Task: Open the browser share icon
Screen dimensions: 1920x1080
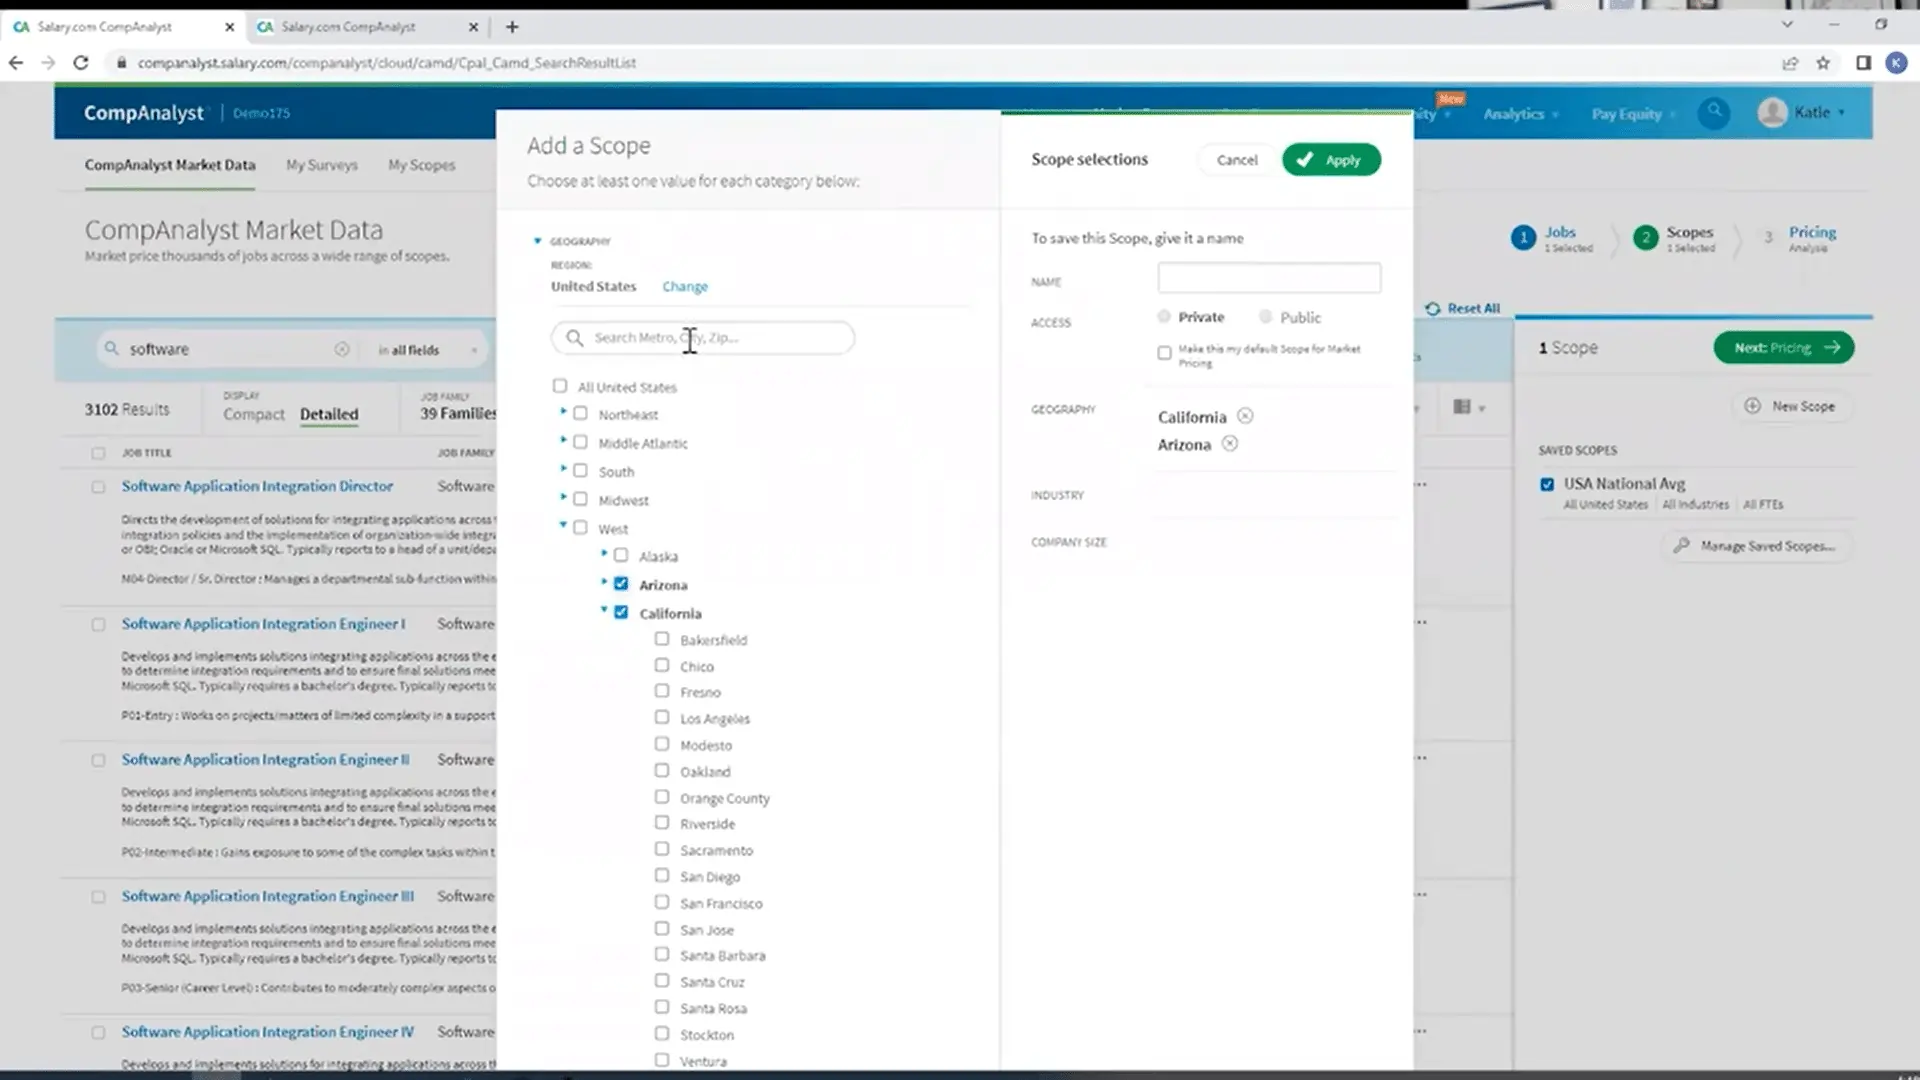Action: (1790, 63)
